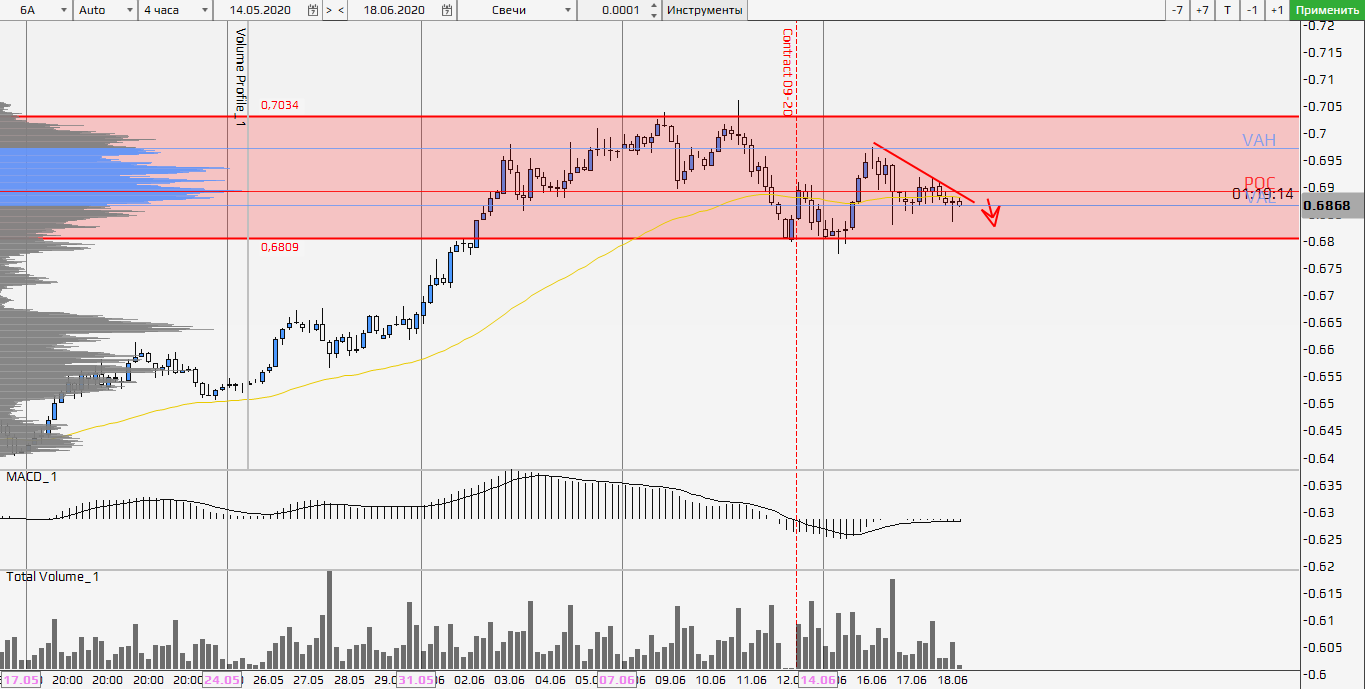Screen dimensions: 1365x689
Task: Select the 'Volume Profile_1' label
Action: pos(240,76)
